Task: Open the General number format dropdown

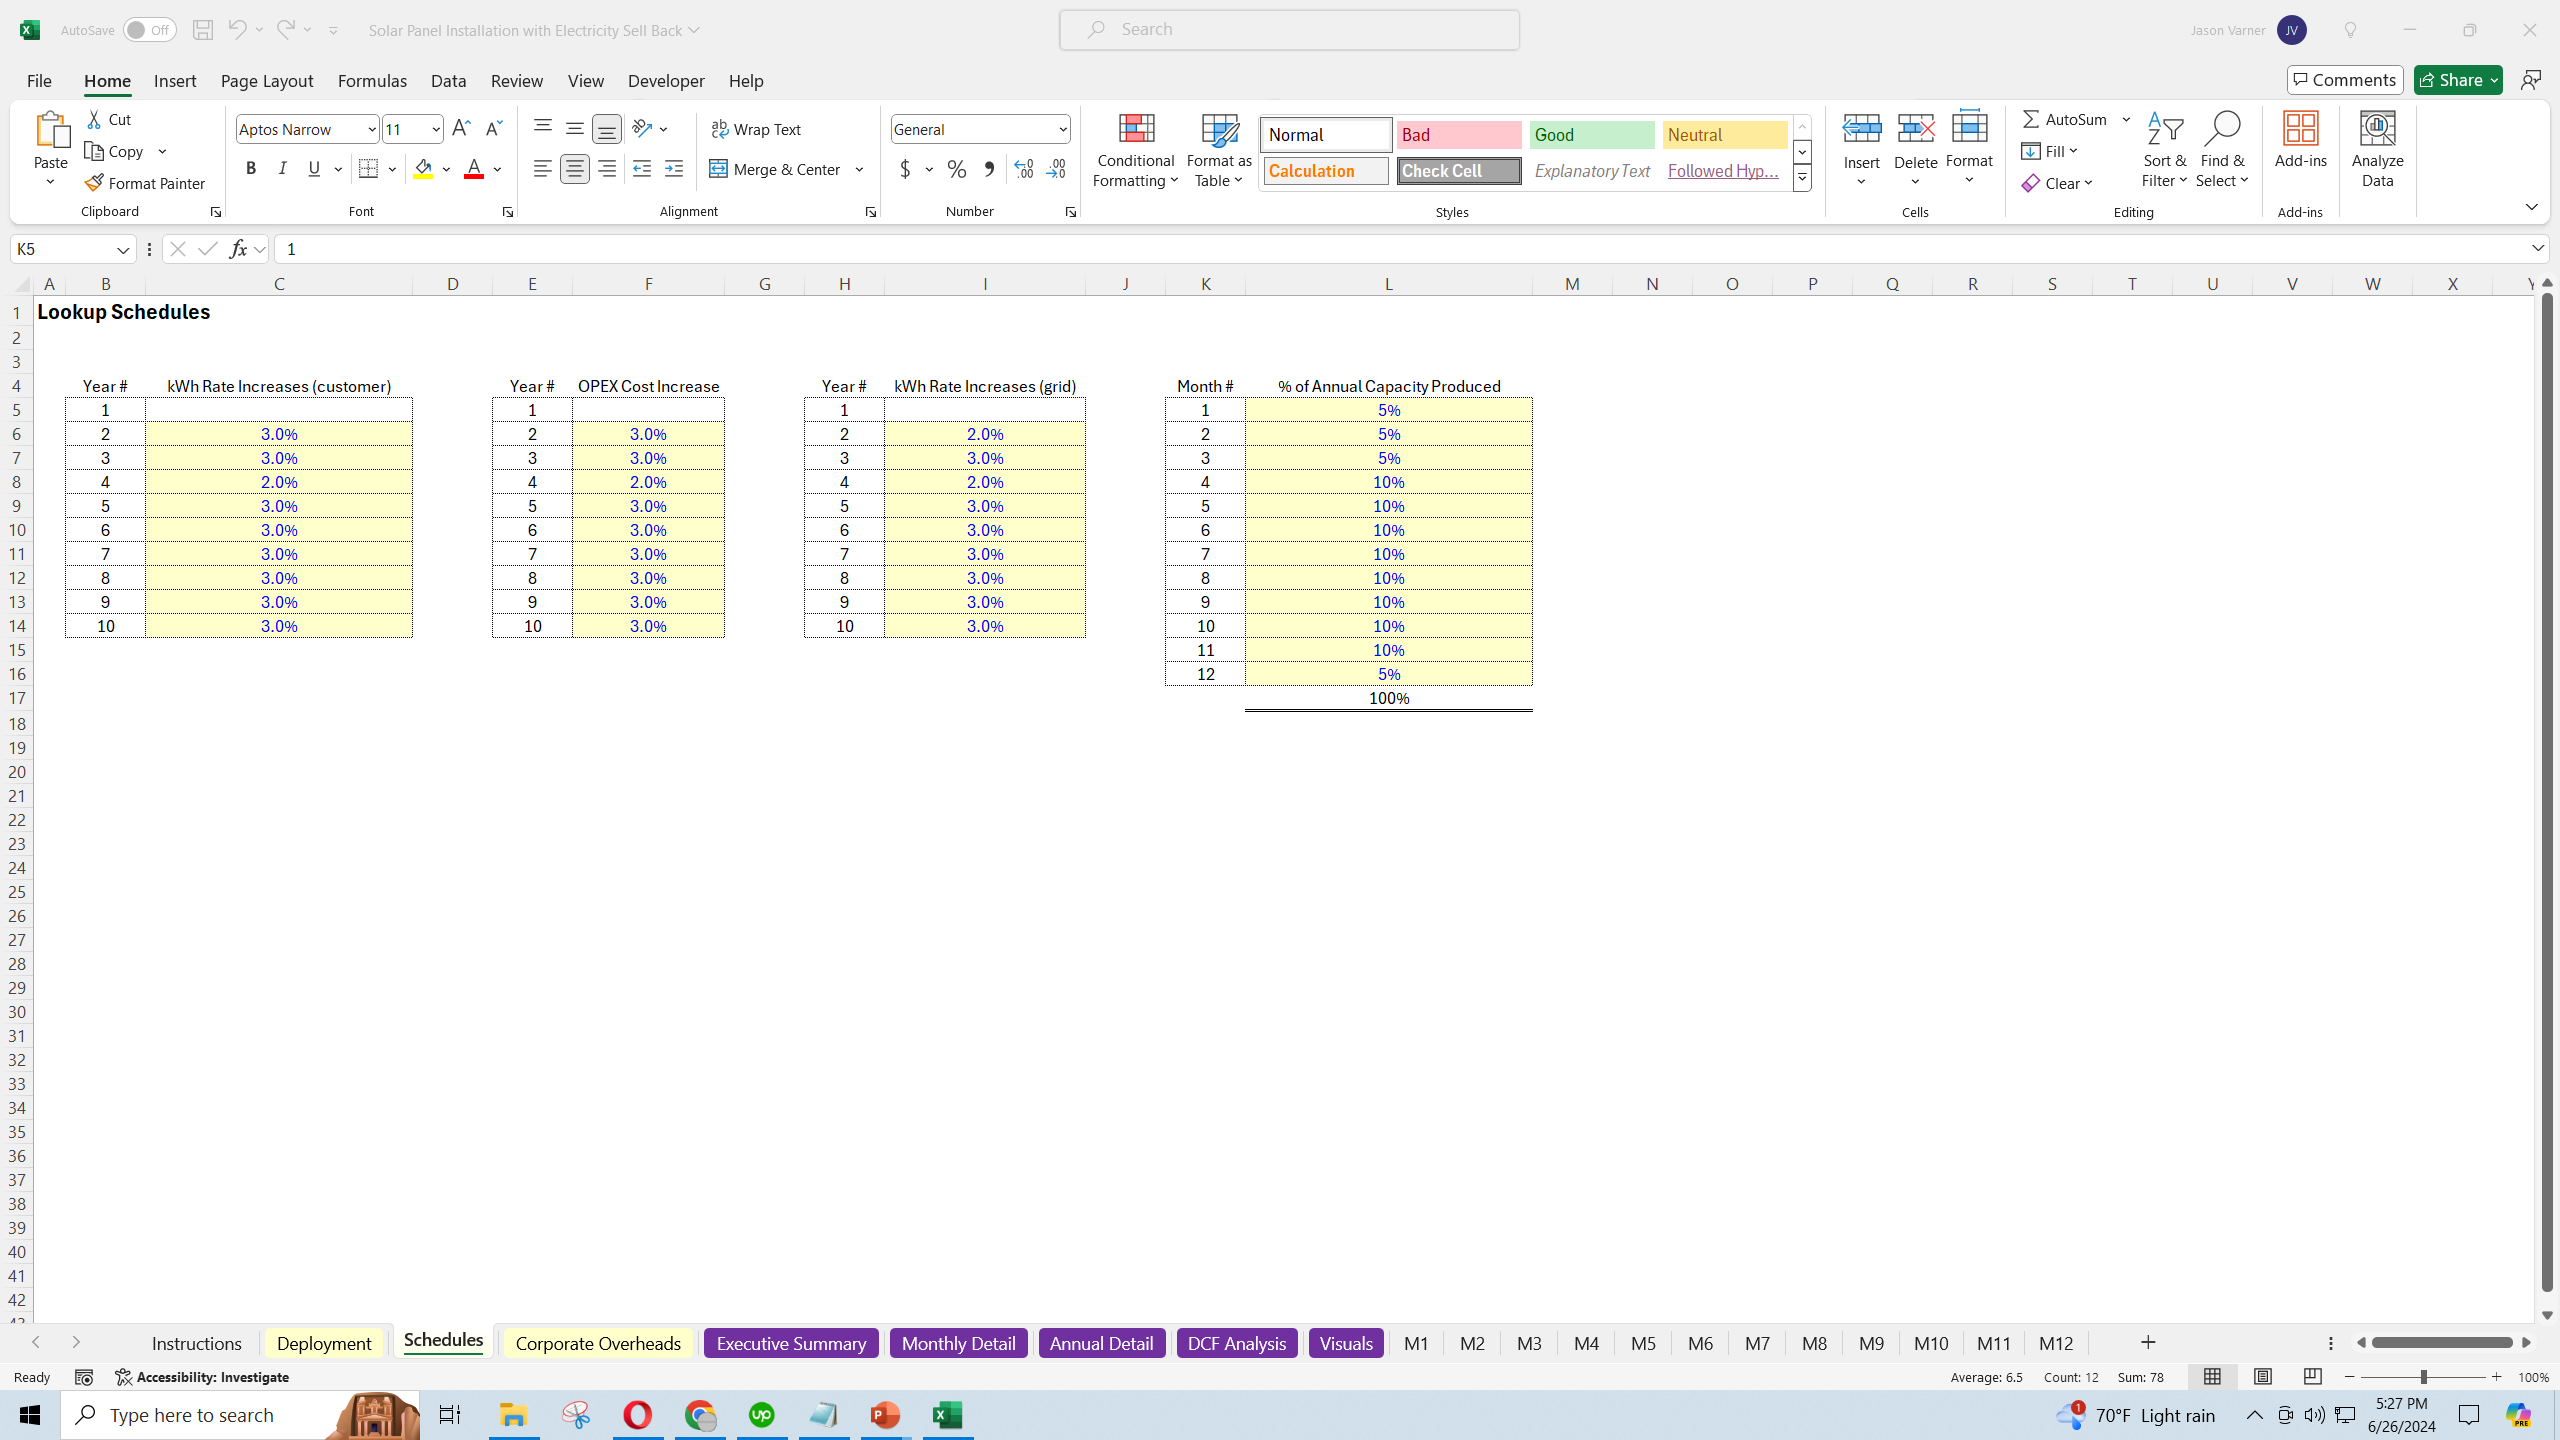Action: click(x=1062, y=129)
